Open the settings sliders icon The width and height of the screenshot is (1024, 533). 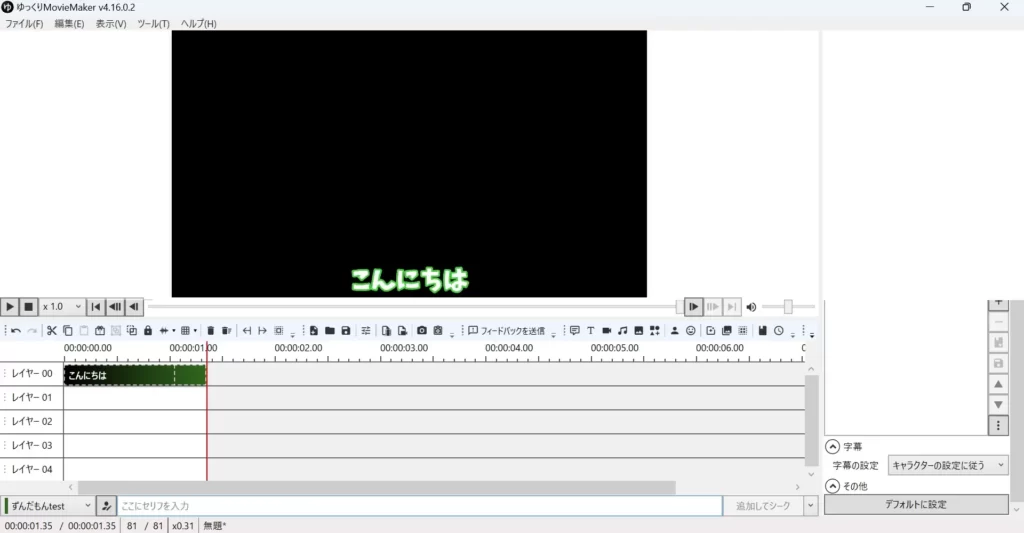366,331
